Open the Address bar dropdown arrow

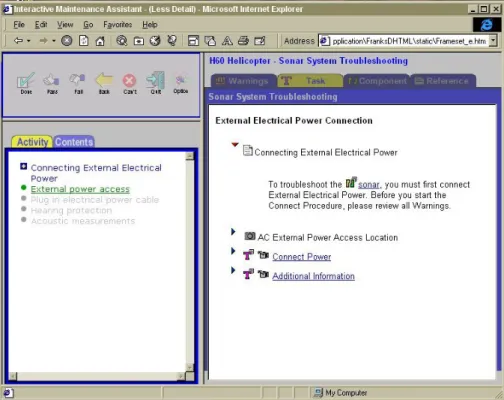tap(493, 41)
